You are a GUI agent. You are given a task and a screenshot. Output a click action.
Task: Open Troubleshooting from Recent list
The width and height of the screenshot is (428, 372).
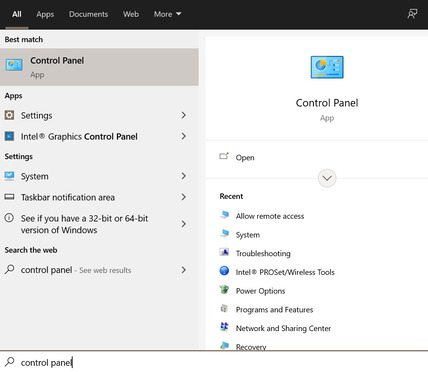[263, 253]
